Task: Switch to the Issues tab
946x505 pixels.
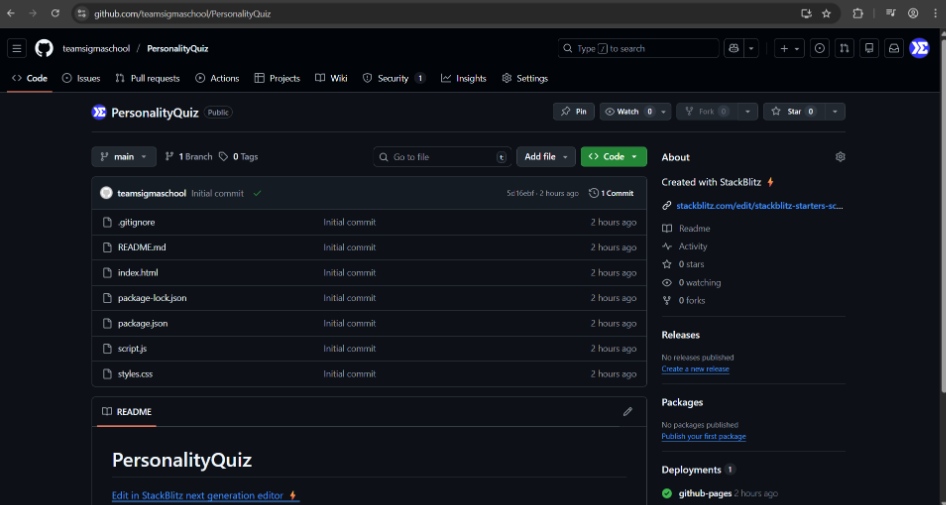Action: click(81, 78)
